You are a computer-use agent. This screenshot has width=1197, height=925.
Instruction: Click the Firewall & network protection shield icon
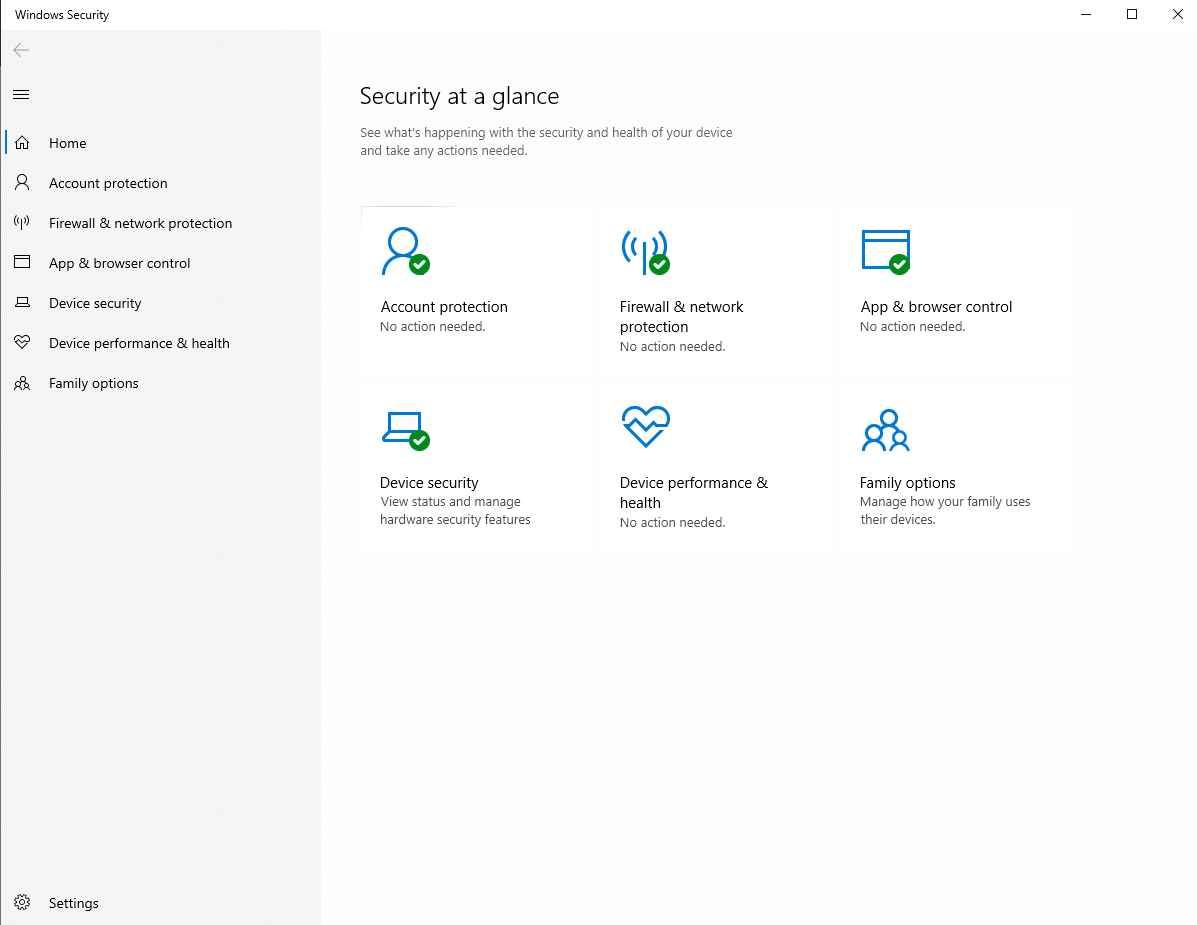click(22, 222)
